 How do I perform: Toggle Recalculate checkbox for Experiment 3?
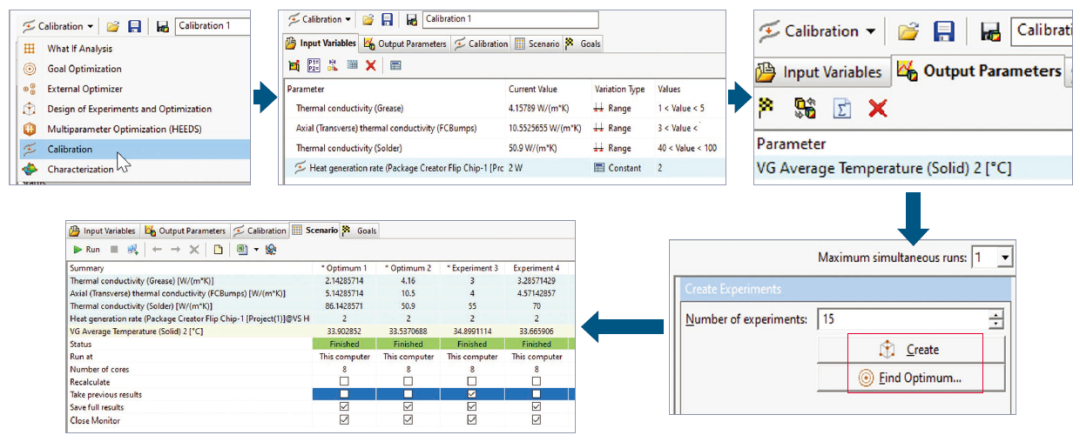click(472, 381)
